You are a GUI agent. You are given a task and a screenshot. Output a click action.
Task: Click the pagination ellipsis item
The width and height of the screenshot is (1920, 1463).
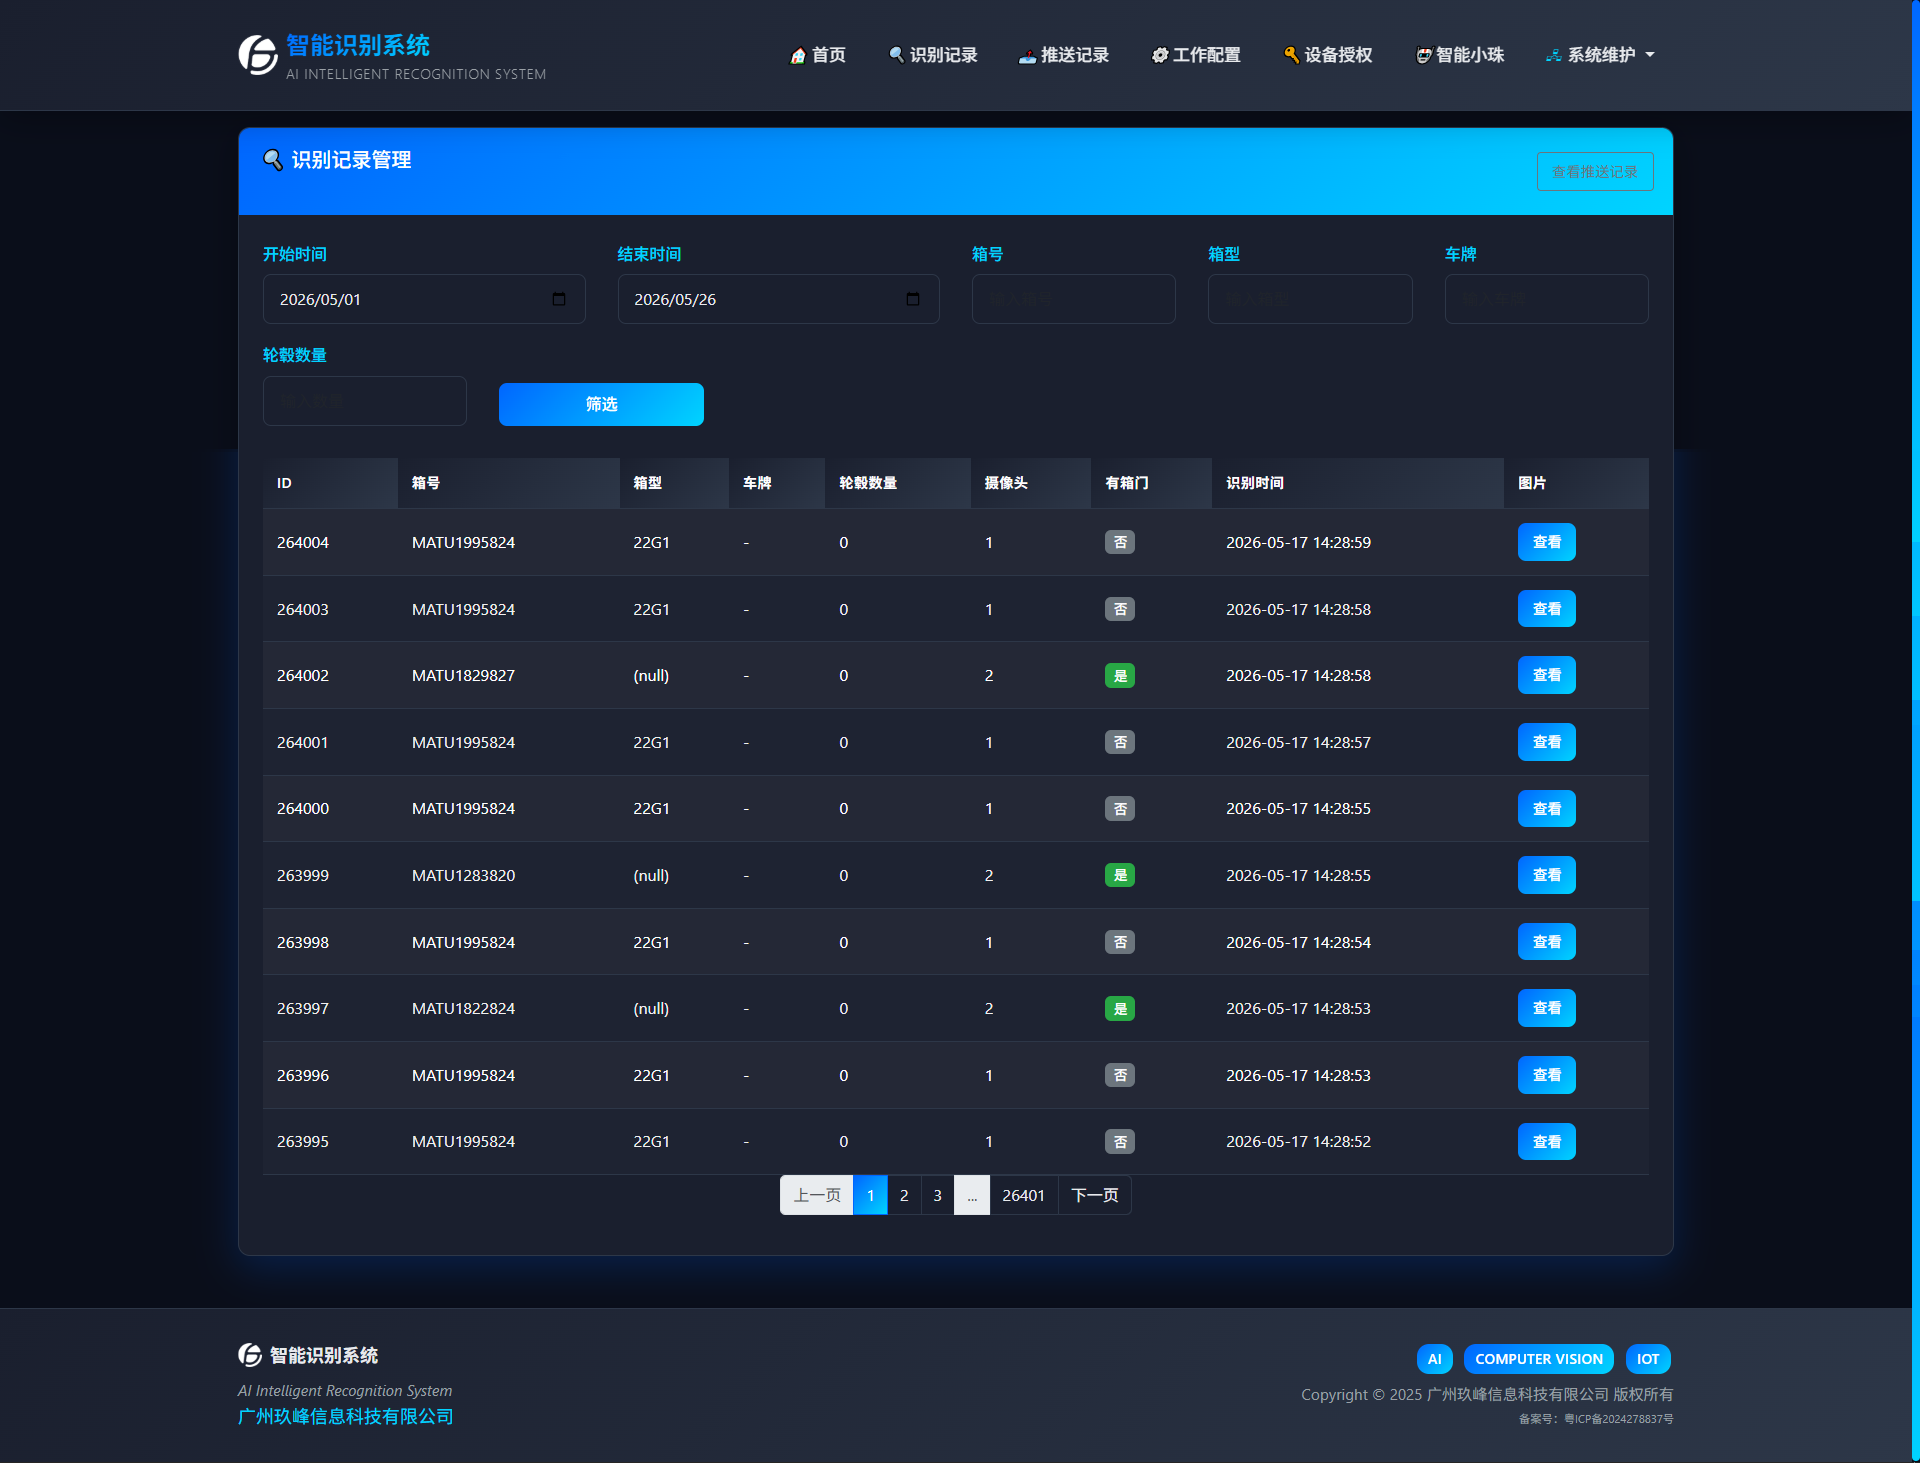972,1195
